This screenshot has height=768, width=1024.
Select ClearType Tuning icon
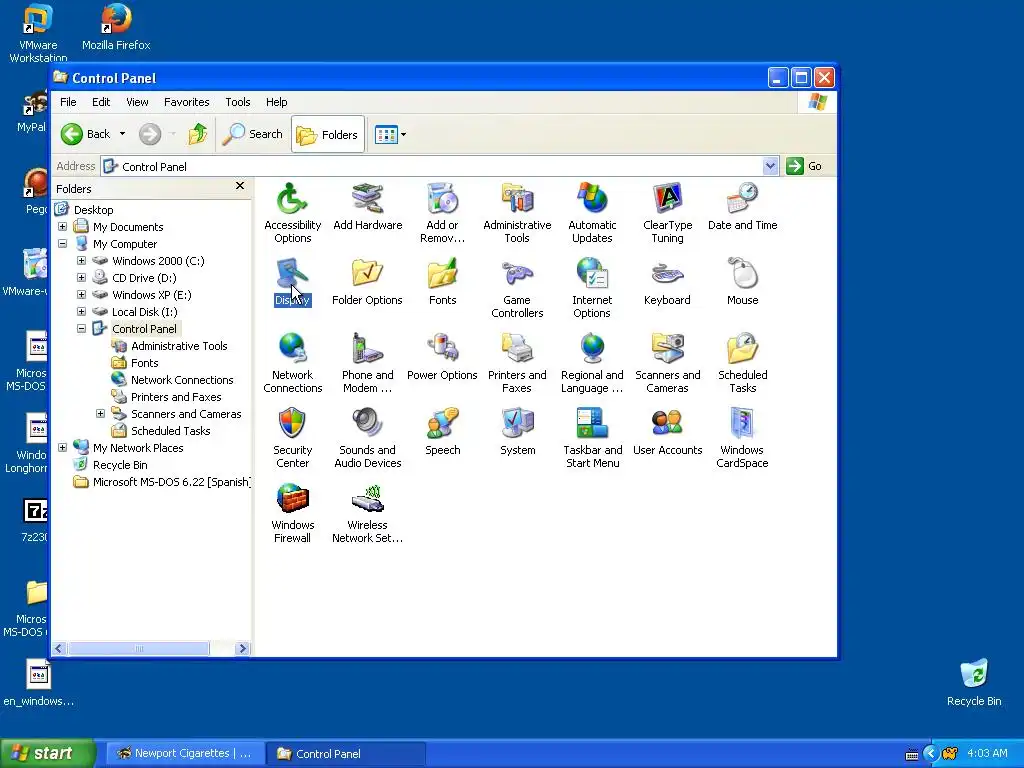(x=667, y=213)
